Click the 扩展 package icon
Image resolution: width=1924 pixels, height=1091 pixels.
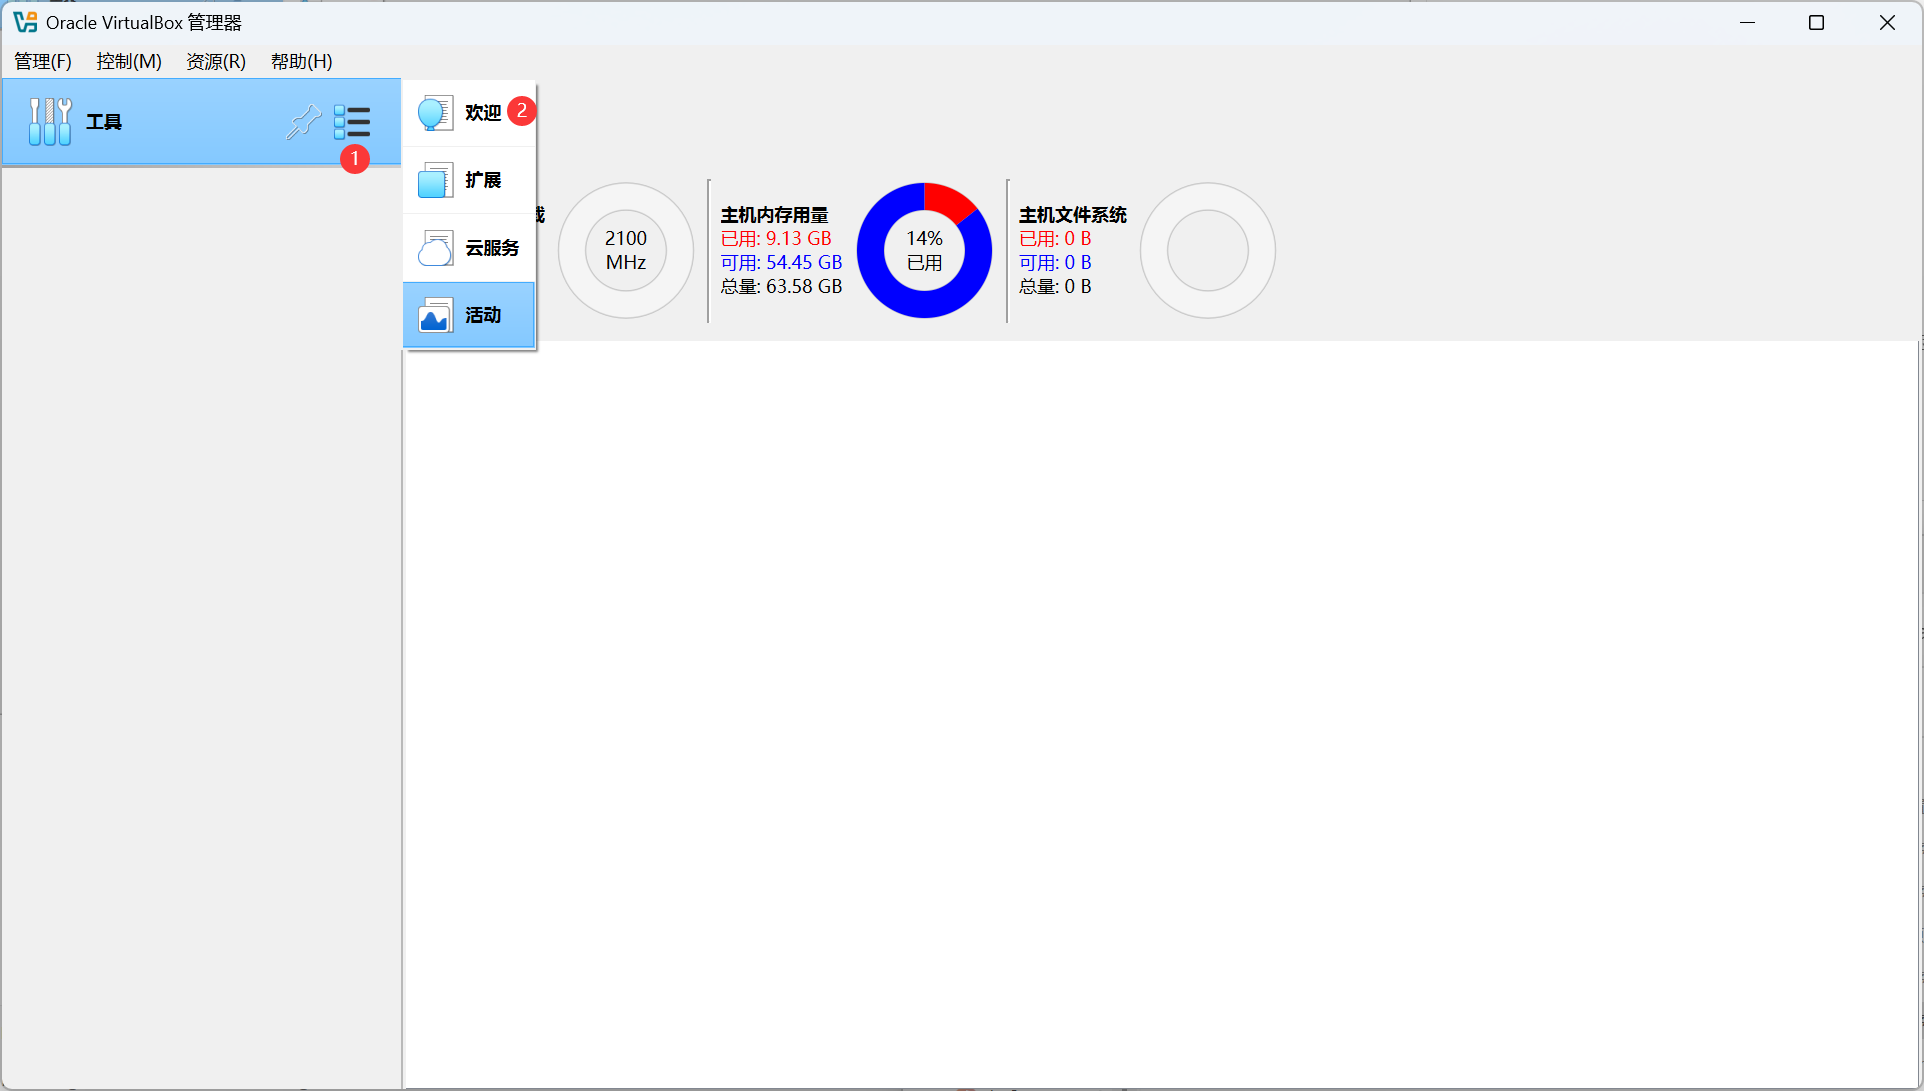435,180
